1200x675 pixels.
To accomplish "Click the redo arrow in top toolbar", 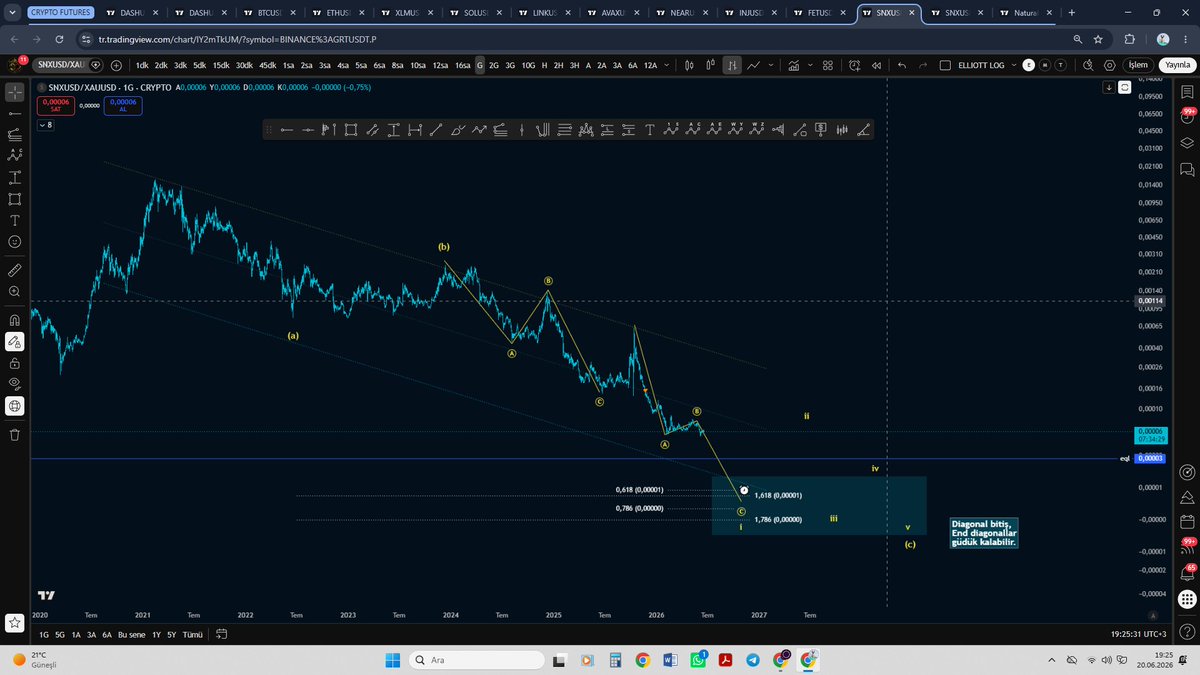I will click(x=923, y=65).
